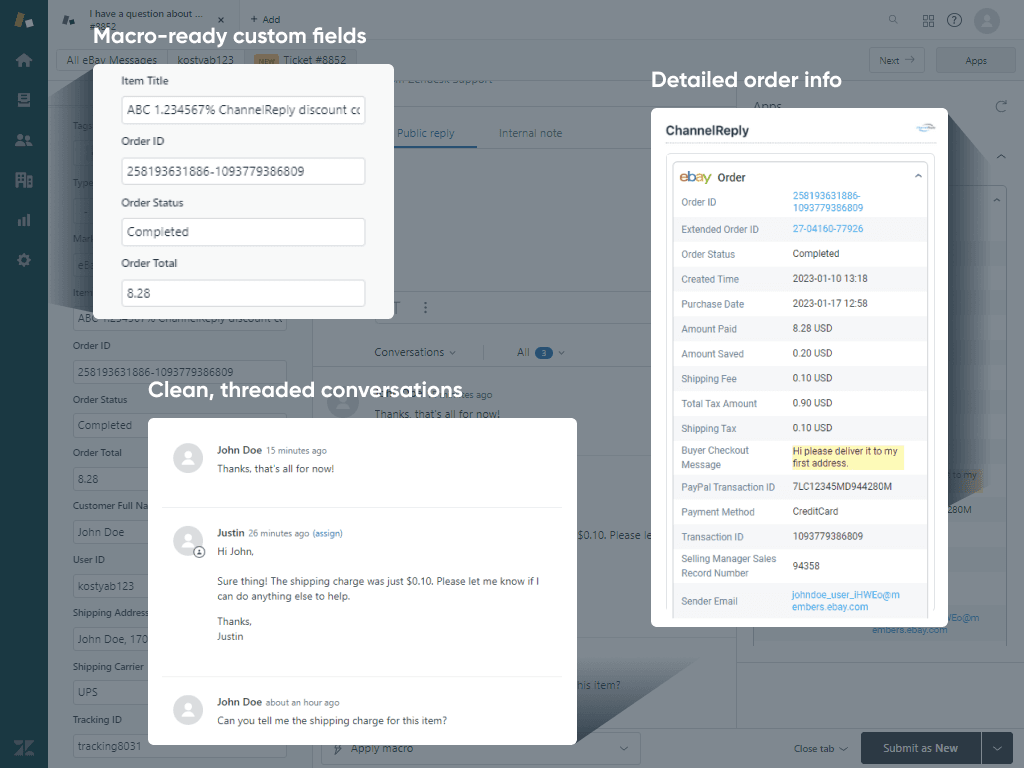
Task: Open the Ticket #8852 breadcrumb tab
Action: tap(301, 60)
